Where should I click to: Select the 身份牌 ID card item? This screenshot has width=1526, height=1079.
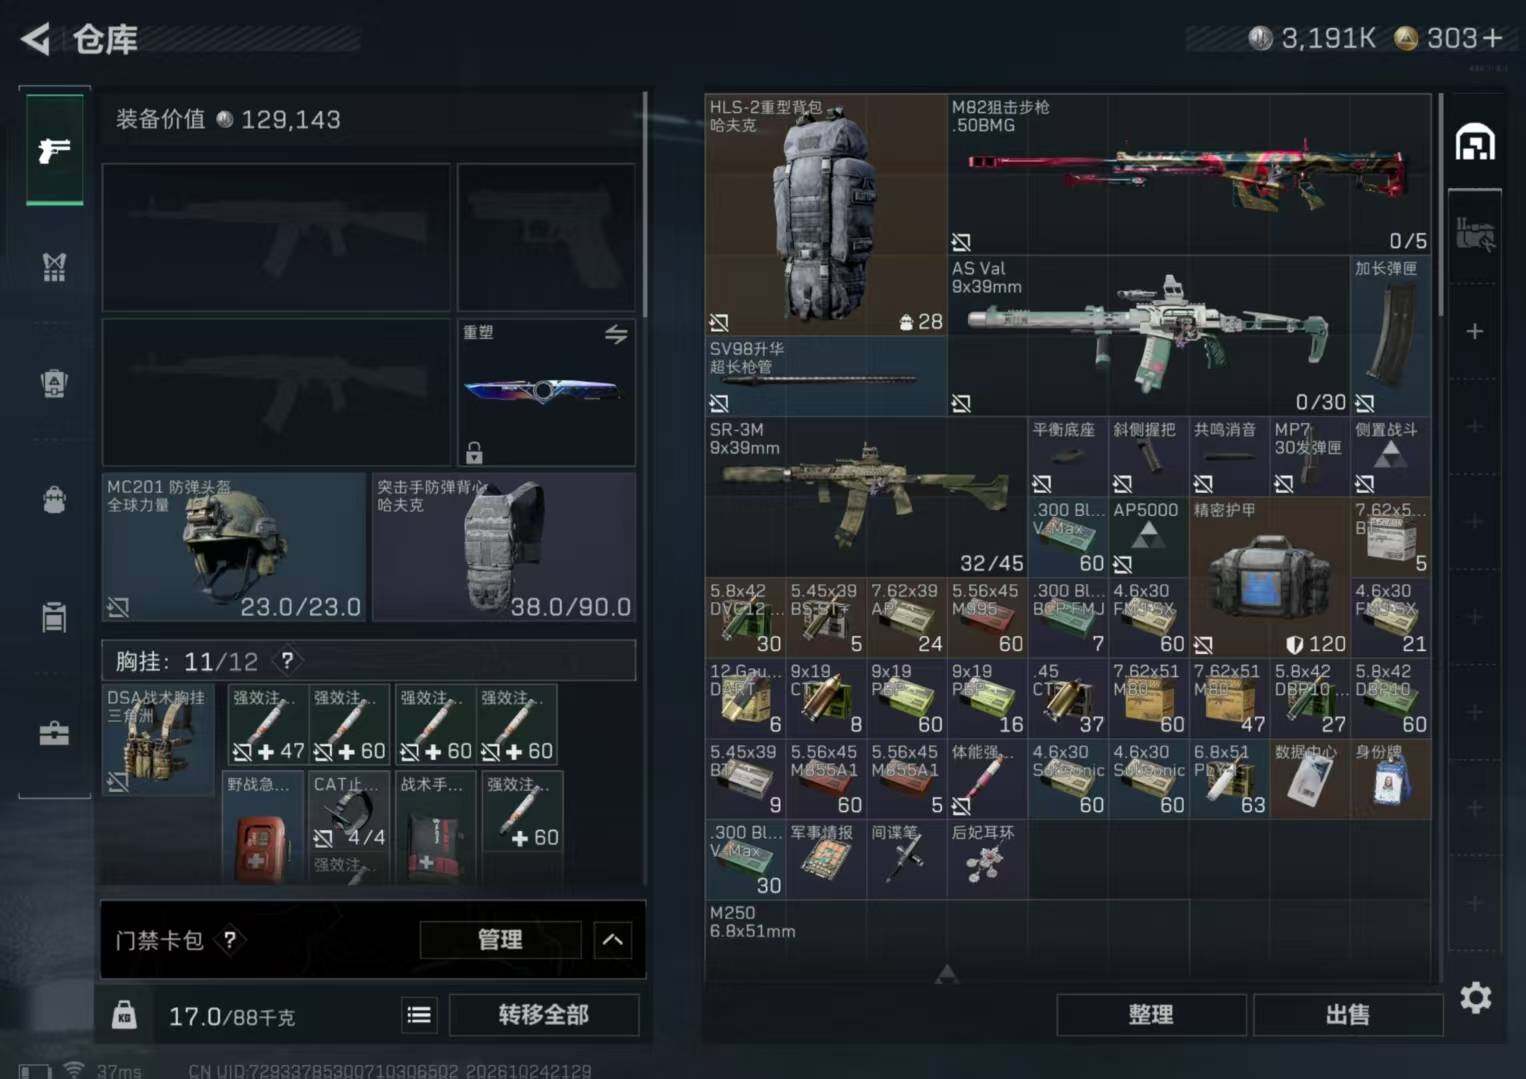point(1391,779)
